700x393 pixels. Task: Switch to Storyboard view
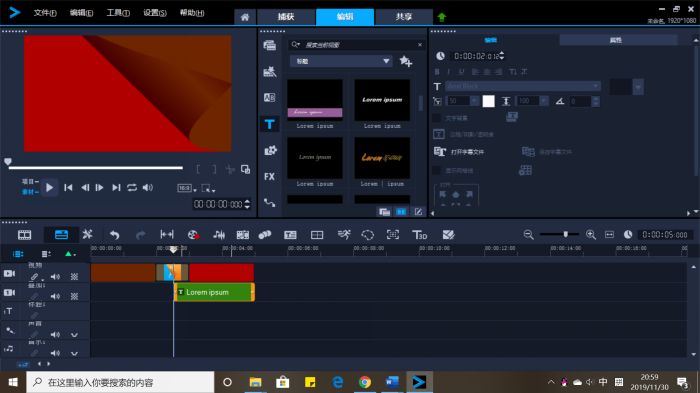coord(24,234)
